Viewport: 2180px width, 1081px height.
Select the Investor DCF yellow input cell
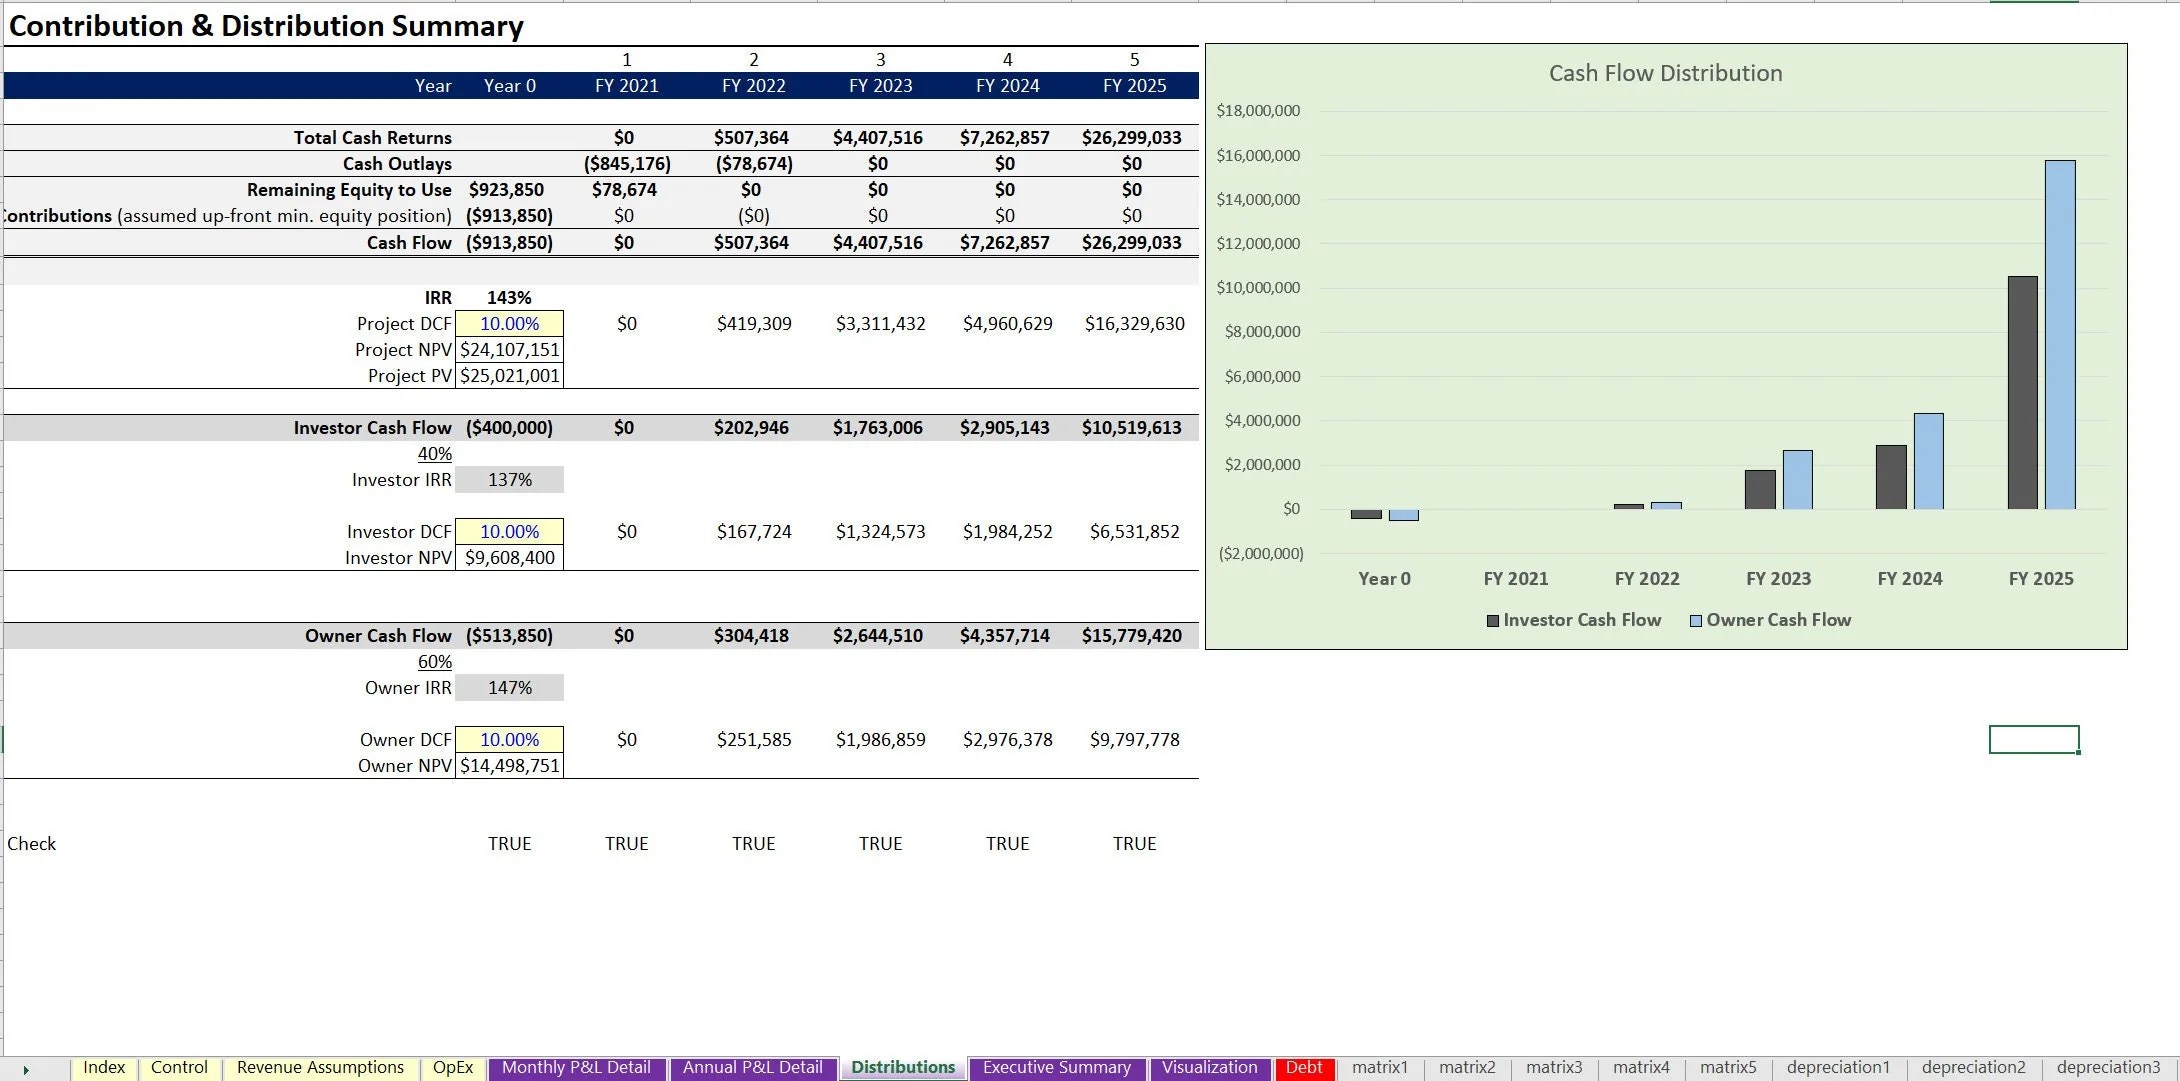pyautogui.click(x=509, y=531)
